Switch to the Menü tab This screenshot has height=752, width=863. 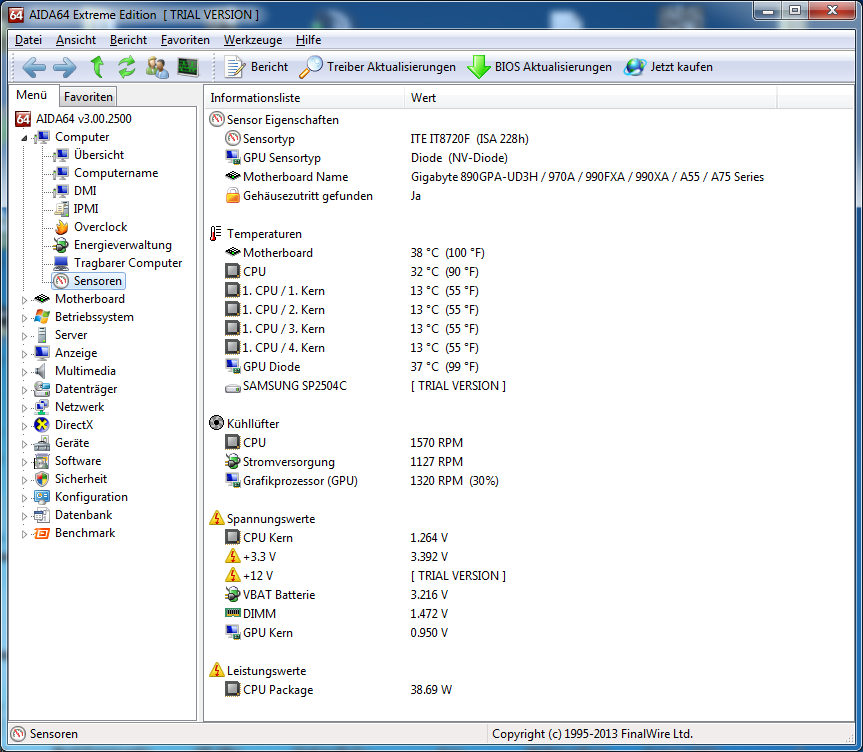click(x=31, y=95)
